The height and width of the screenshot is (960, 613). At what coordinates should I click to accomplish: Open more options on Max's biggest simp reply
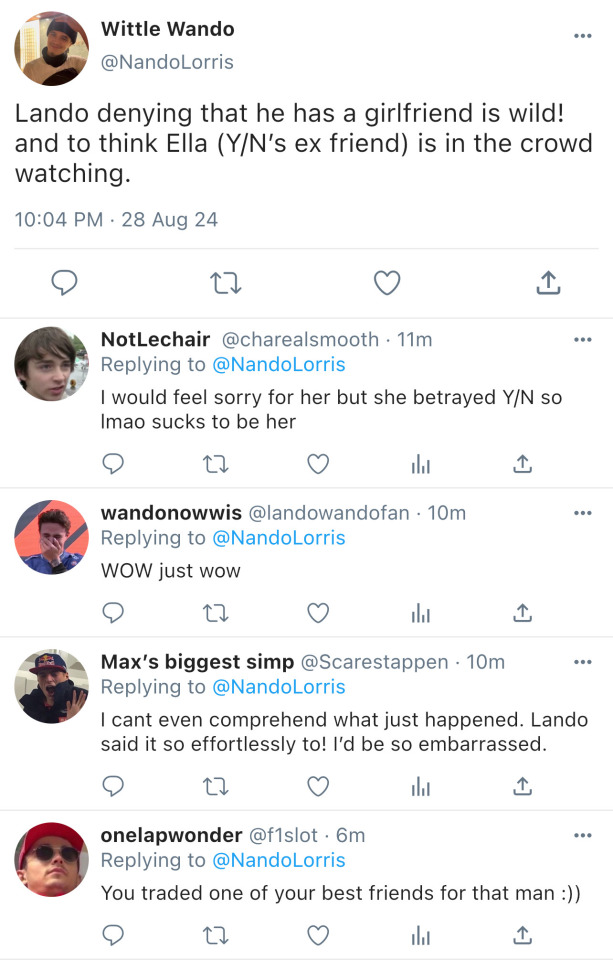(583, 662)
